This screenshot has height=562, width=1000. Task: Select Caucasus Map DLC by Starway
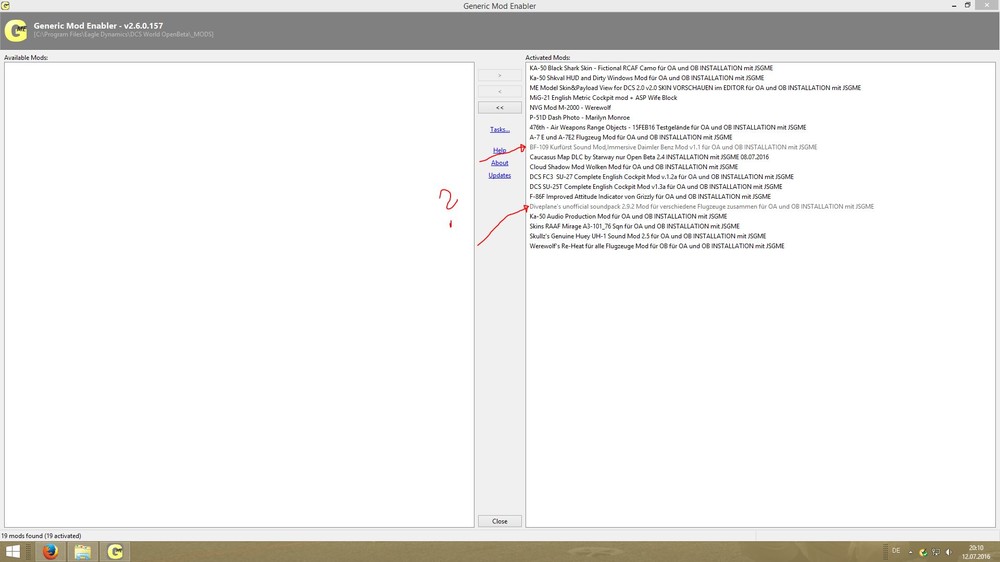(649, 157)
